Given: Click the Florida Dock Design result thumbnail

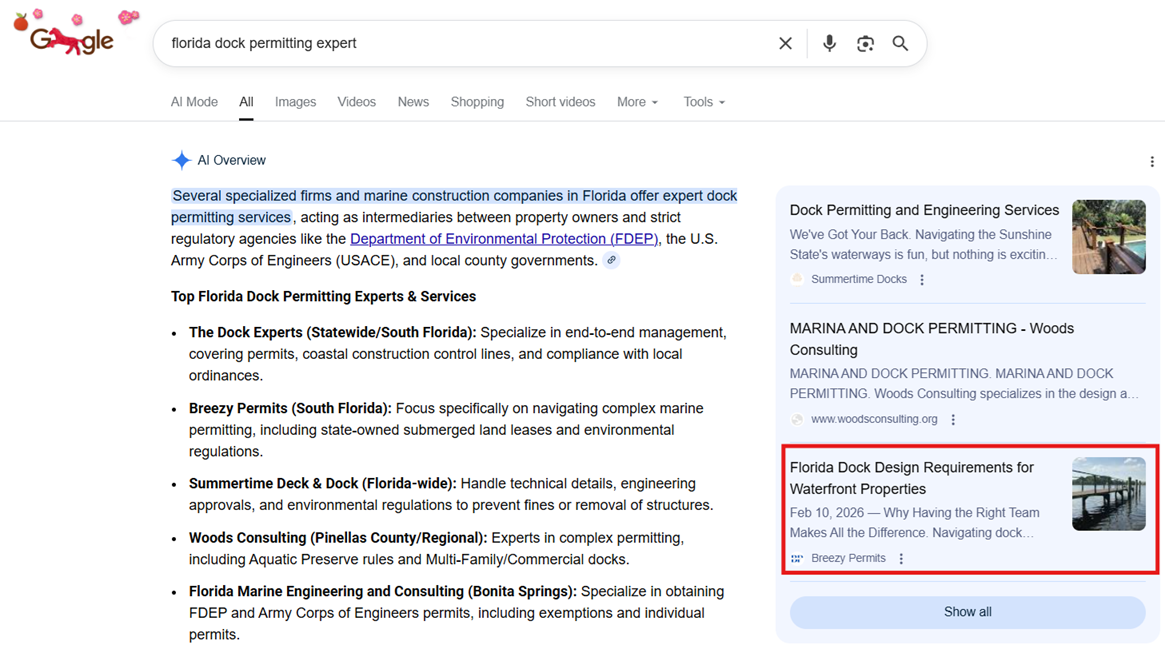Looking at the screenshot, I should coord(1108,494).
